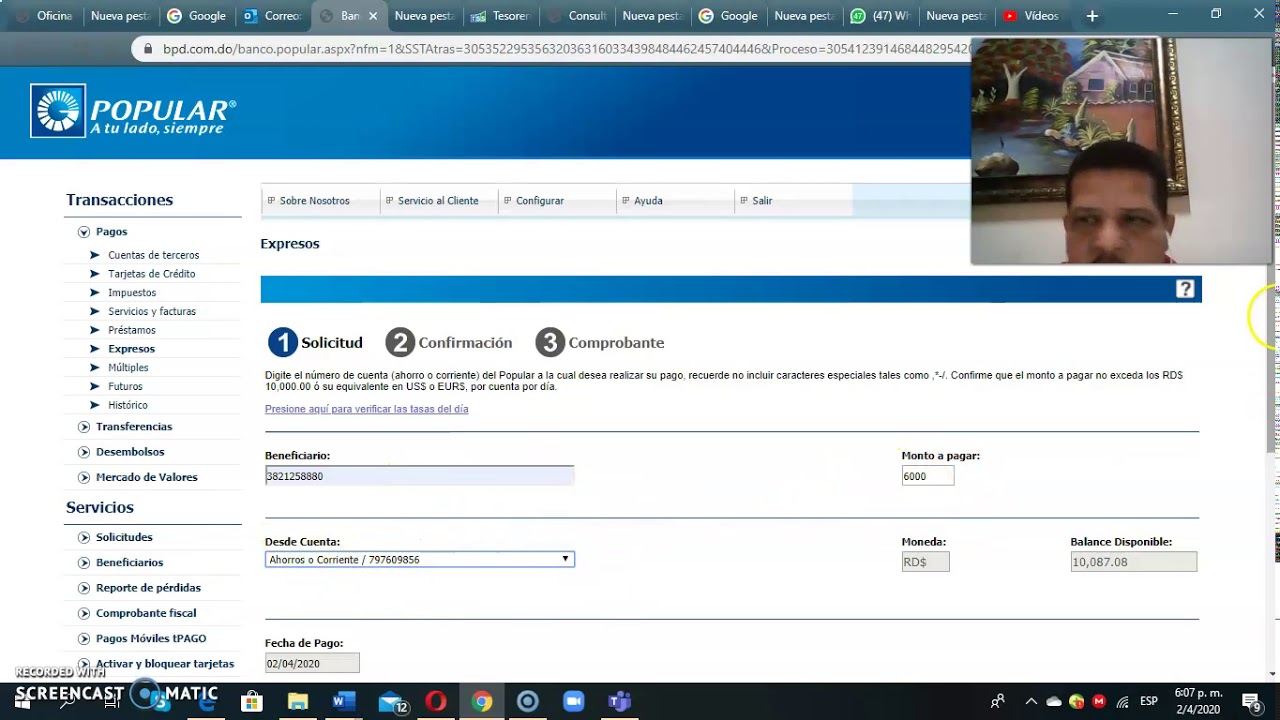Open Préstamos payments

pyautogui.click(x=132, y=330)
